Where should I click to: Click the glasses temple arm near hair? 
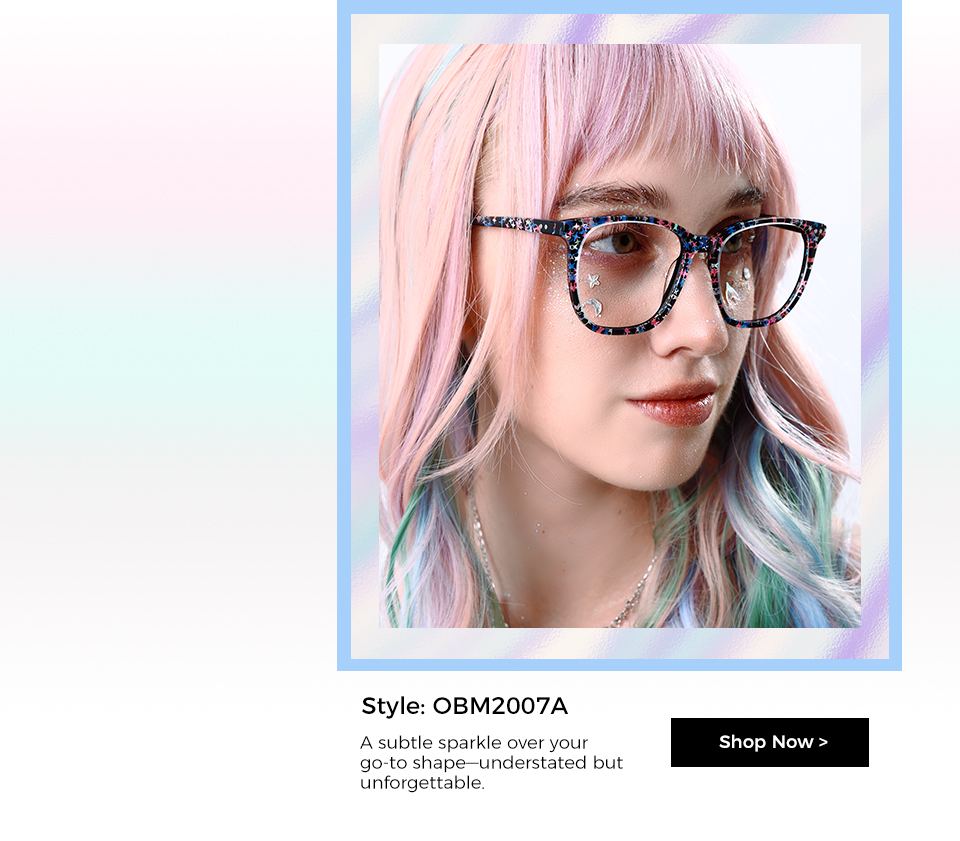pyautogui.click(x=522, y=224)
